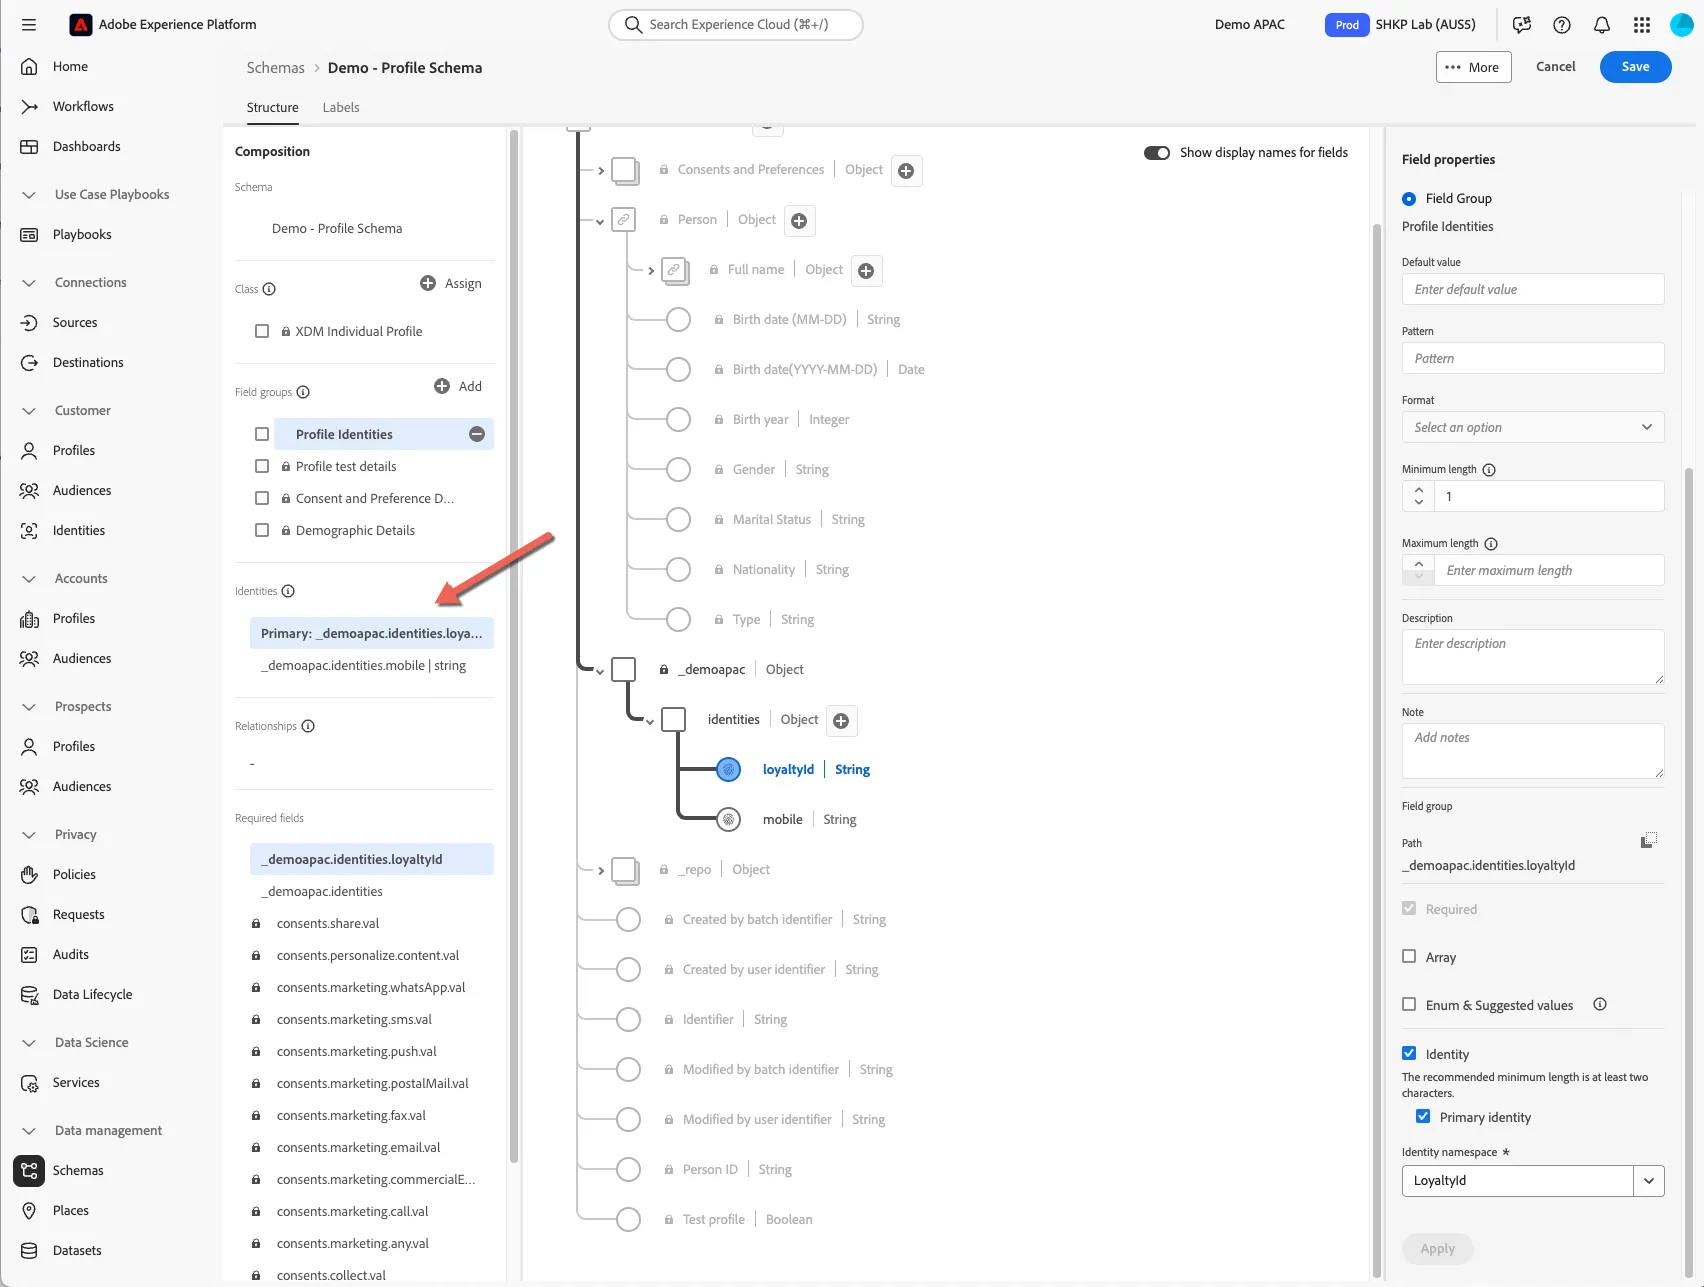Click the plus icon beside identities object
The image size is (1704, 1287).
click(841, 721)
